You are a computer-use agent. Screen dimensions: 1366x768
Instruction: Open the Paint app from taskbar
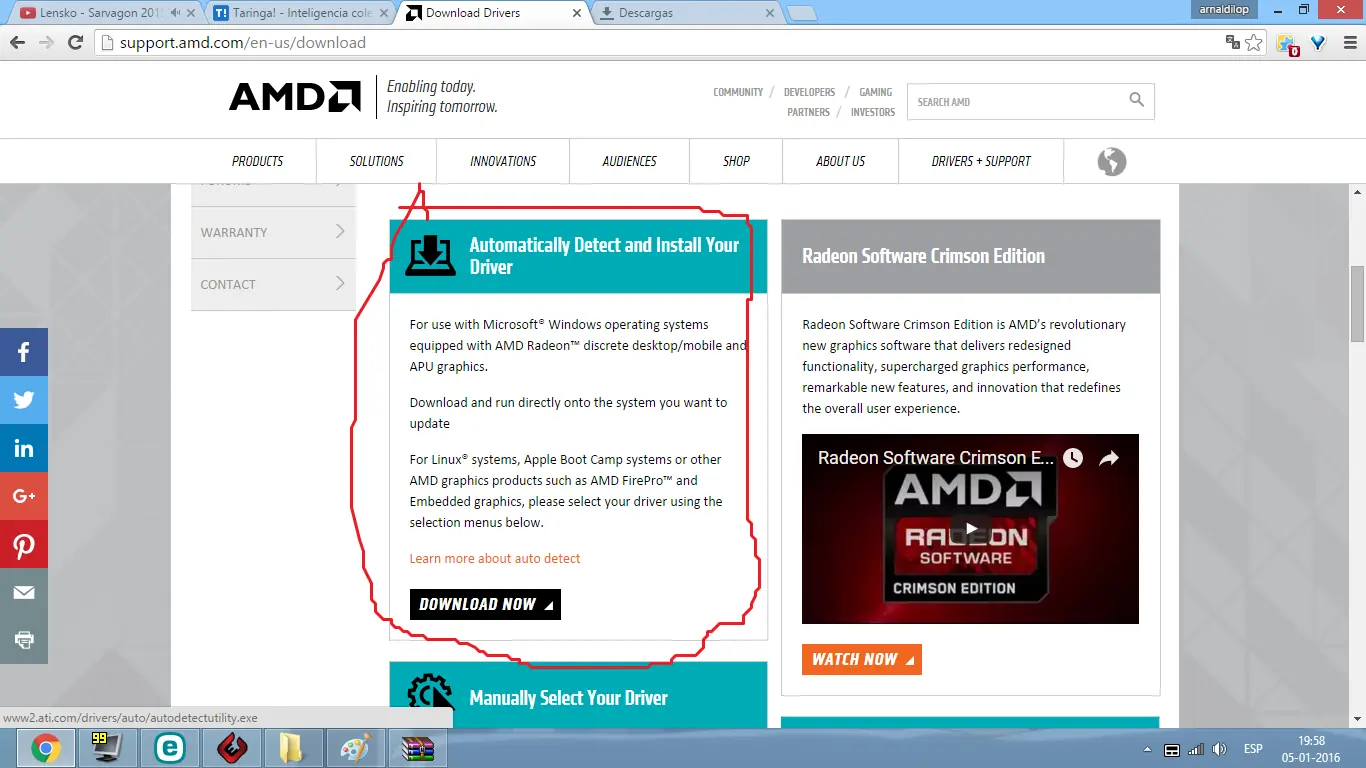354,748
